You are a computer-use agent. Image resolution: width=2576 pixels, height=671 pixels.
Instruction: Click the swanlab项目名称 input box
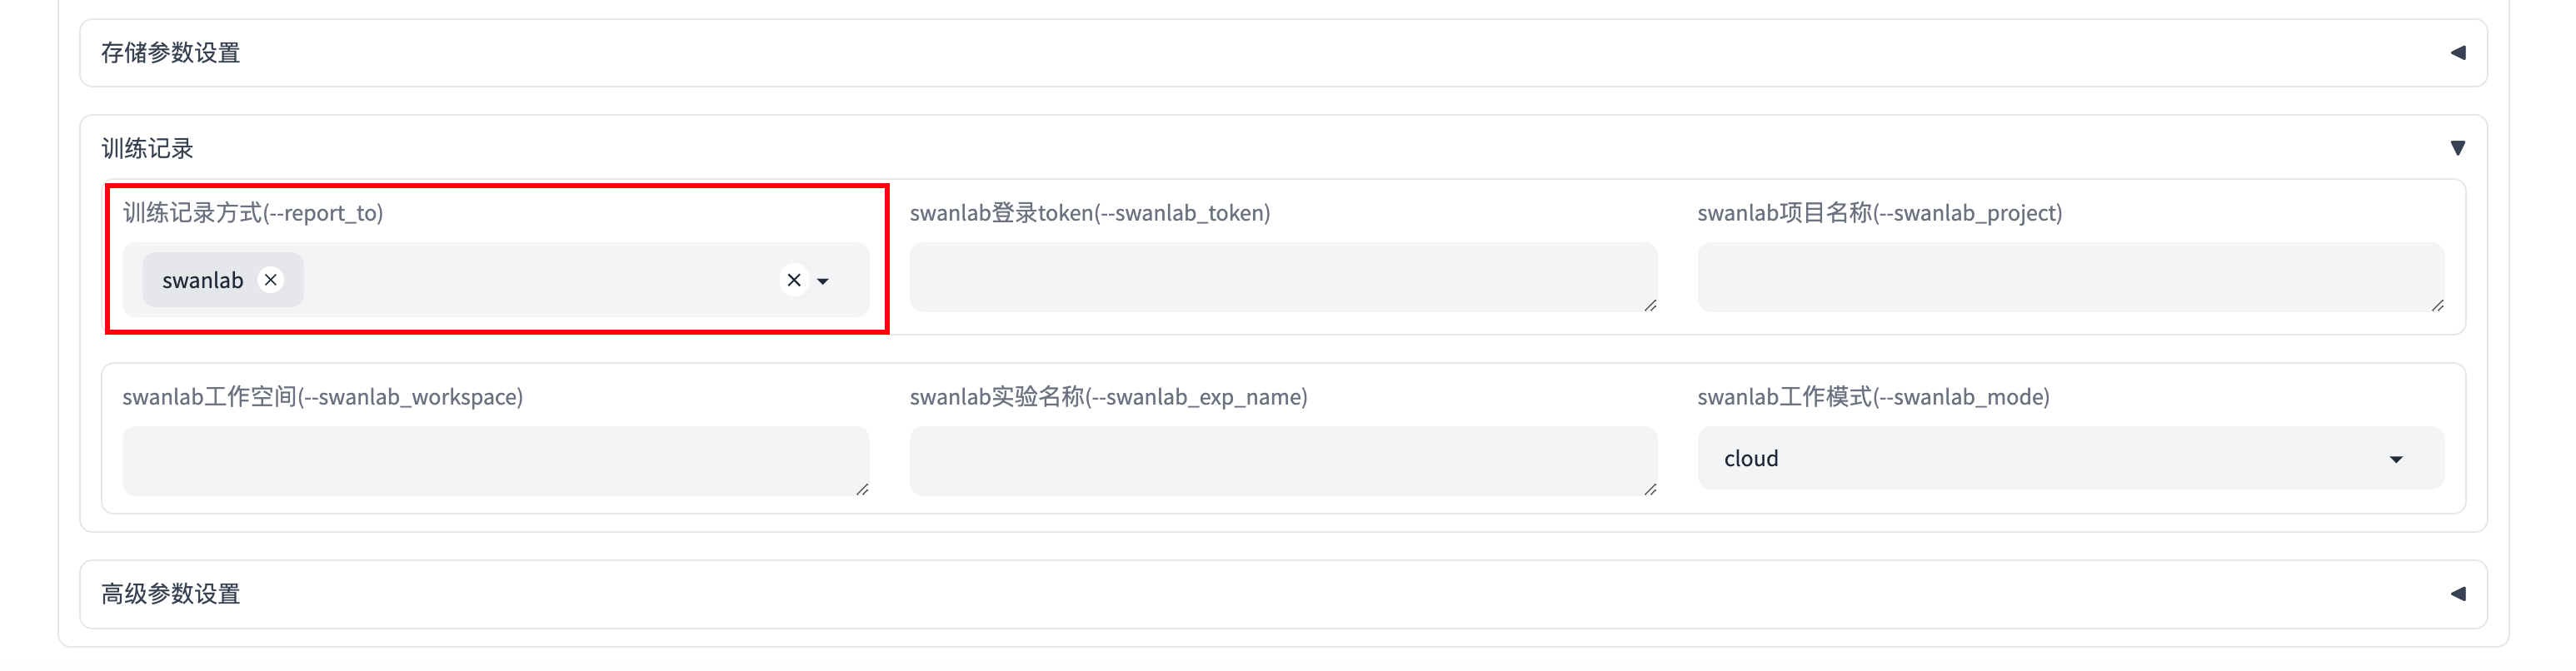pyautogui.click(x=2070, y=277)
